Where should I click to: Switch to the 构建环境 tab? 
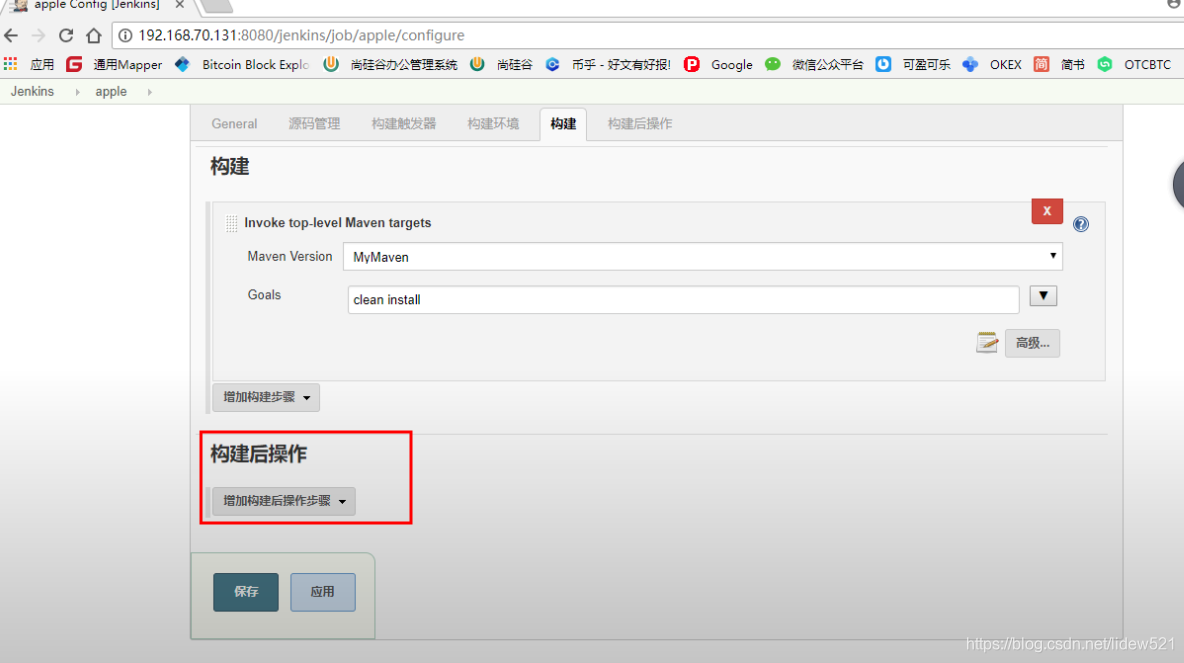[x=492, y=124]
